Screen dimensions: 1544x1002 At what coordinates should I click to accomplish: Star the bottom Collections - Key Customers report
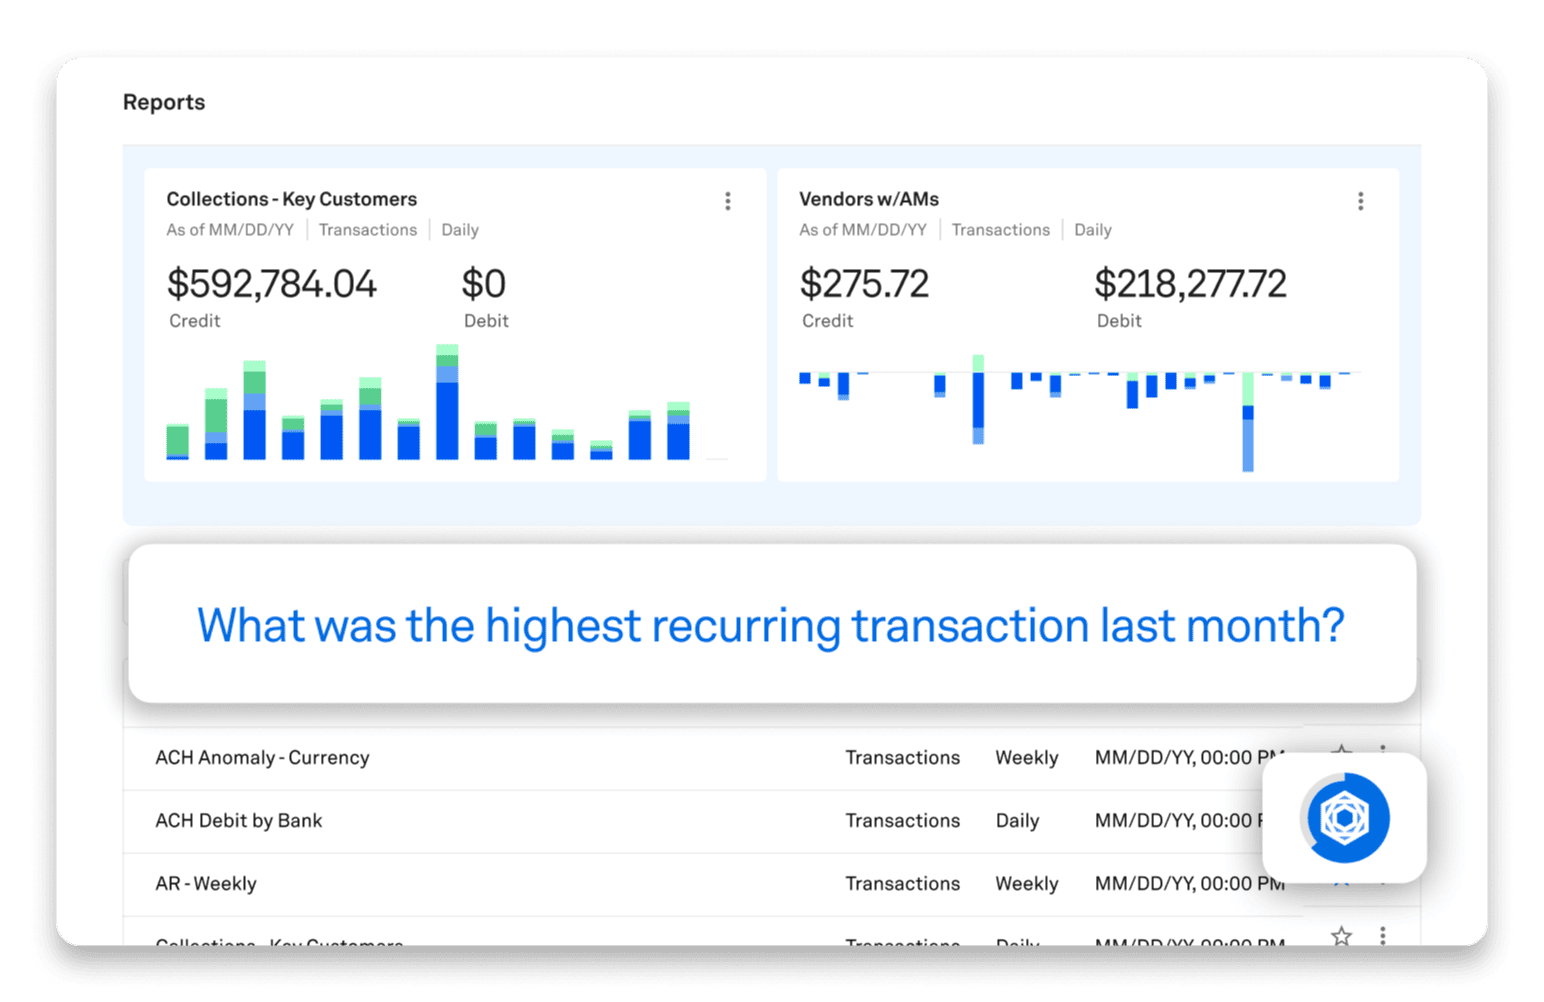point(1342,937)
